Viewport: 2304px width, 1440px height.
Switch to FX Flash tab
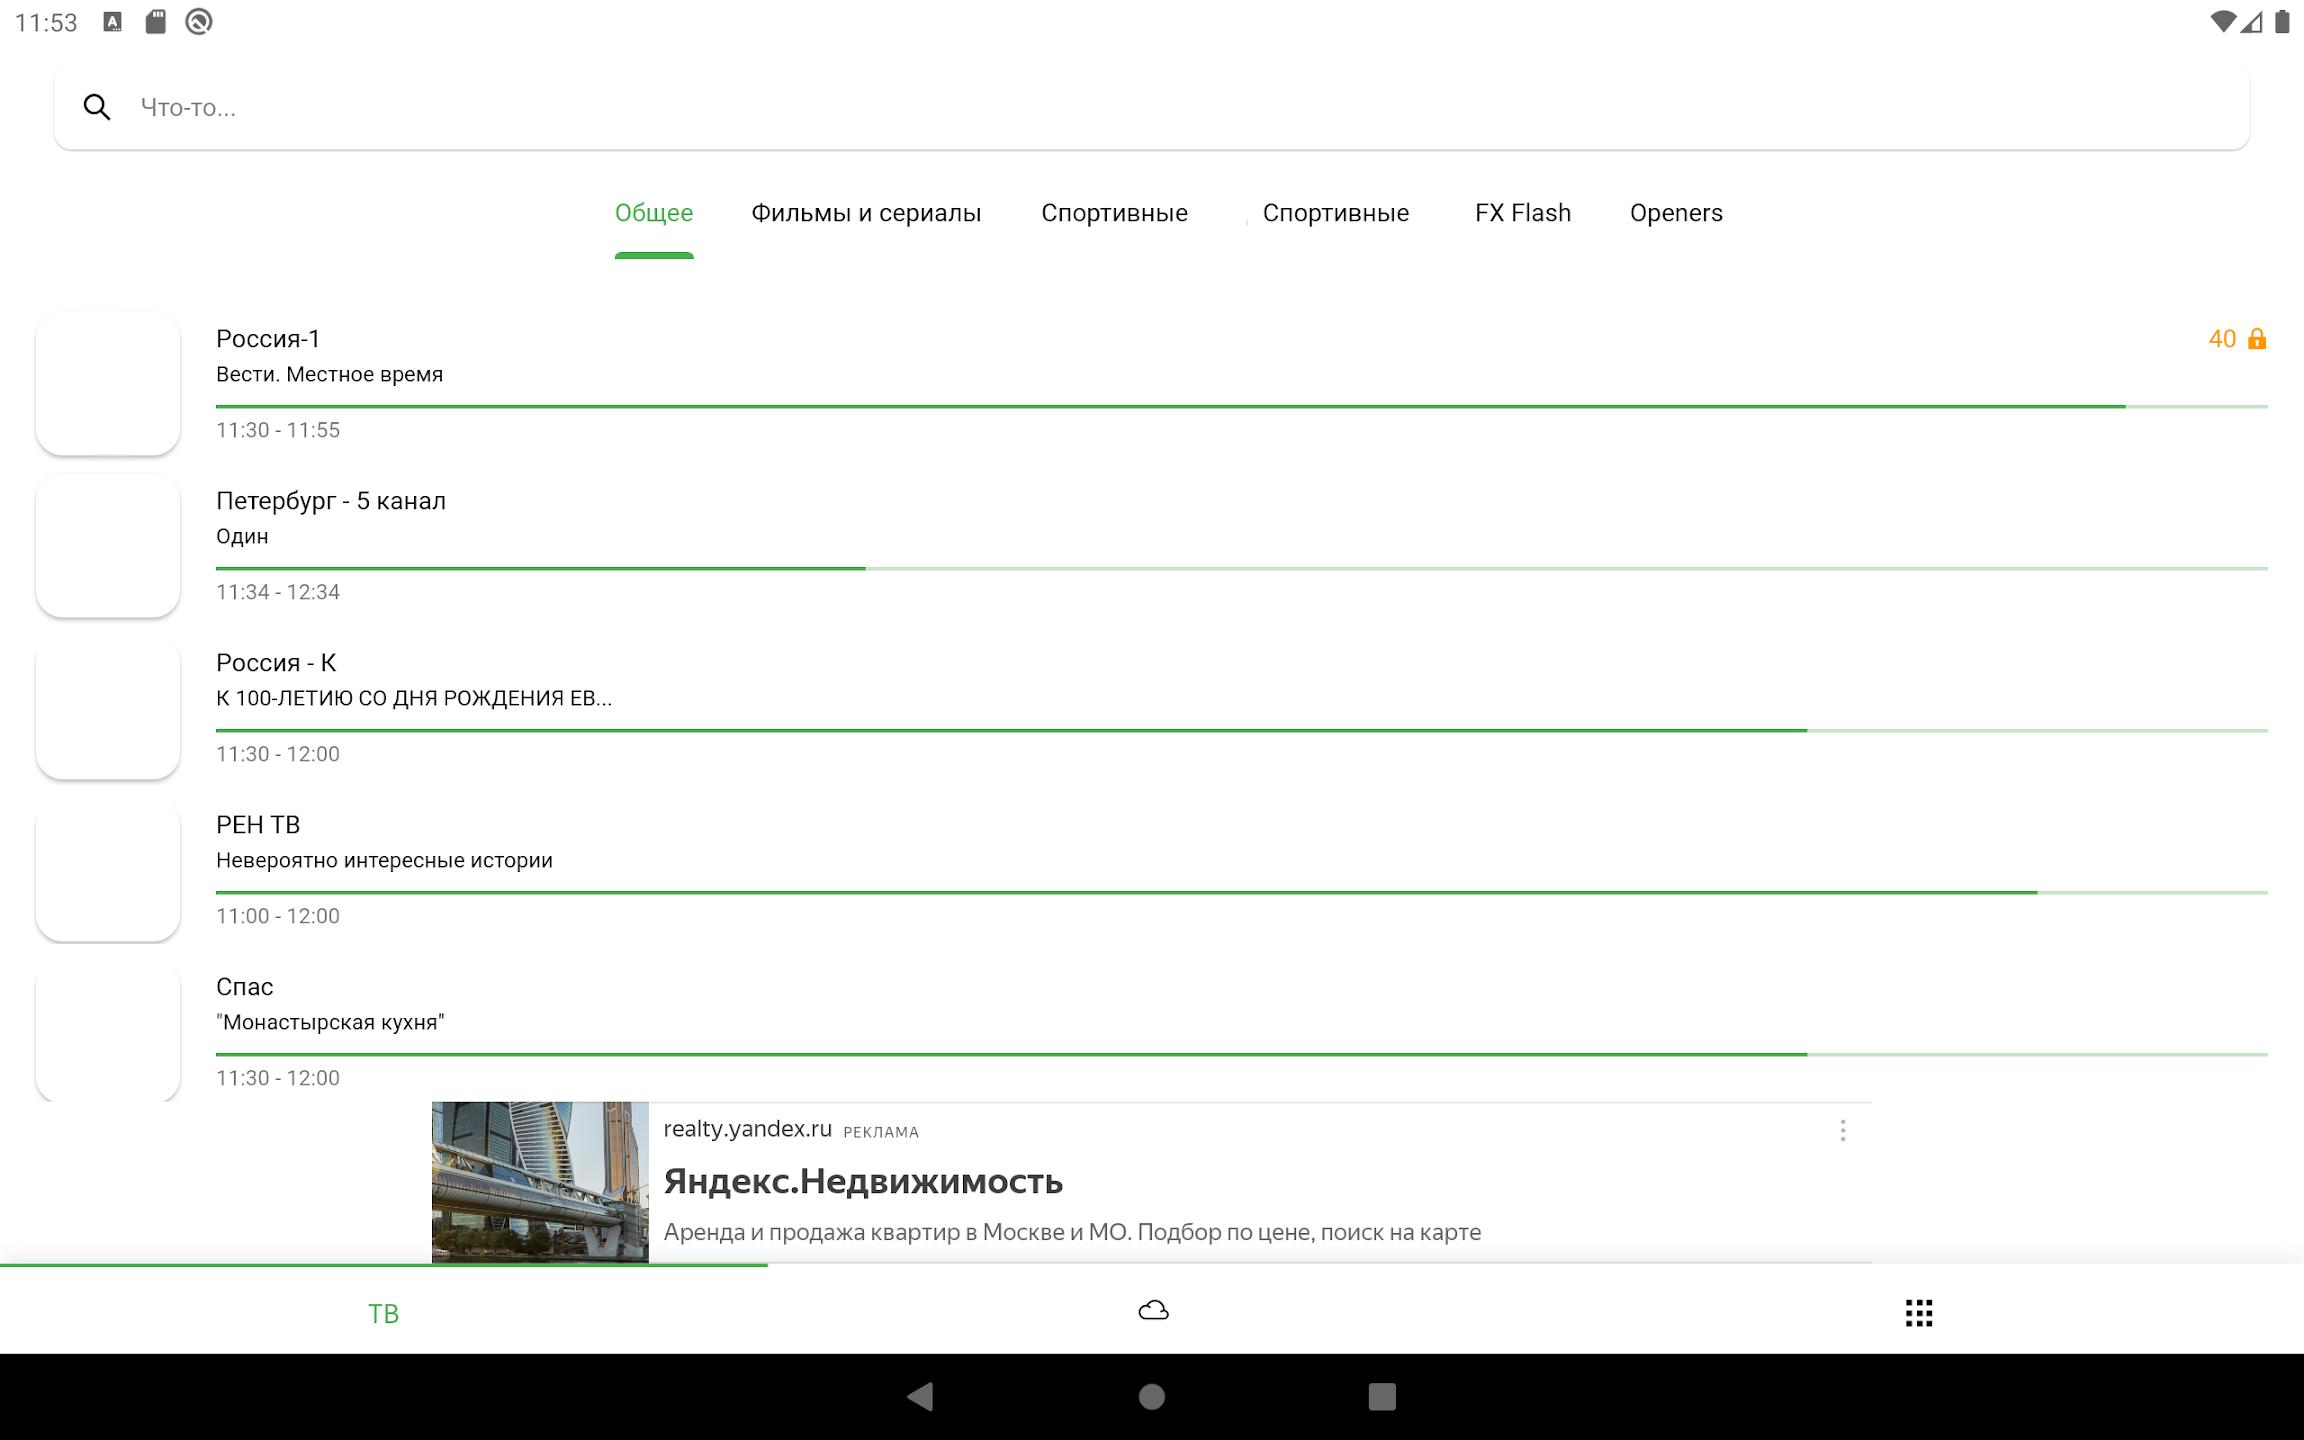pyautogui.click(x=1523, y=213)
